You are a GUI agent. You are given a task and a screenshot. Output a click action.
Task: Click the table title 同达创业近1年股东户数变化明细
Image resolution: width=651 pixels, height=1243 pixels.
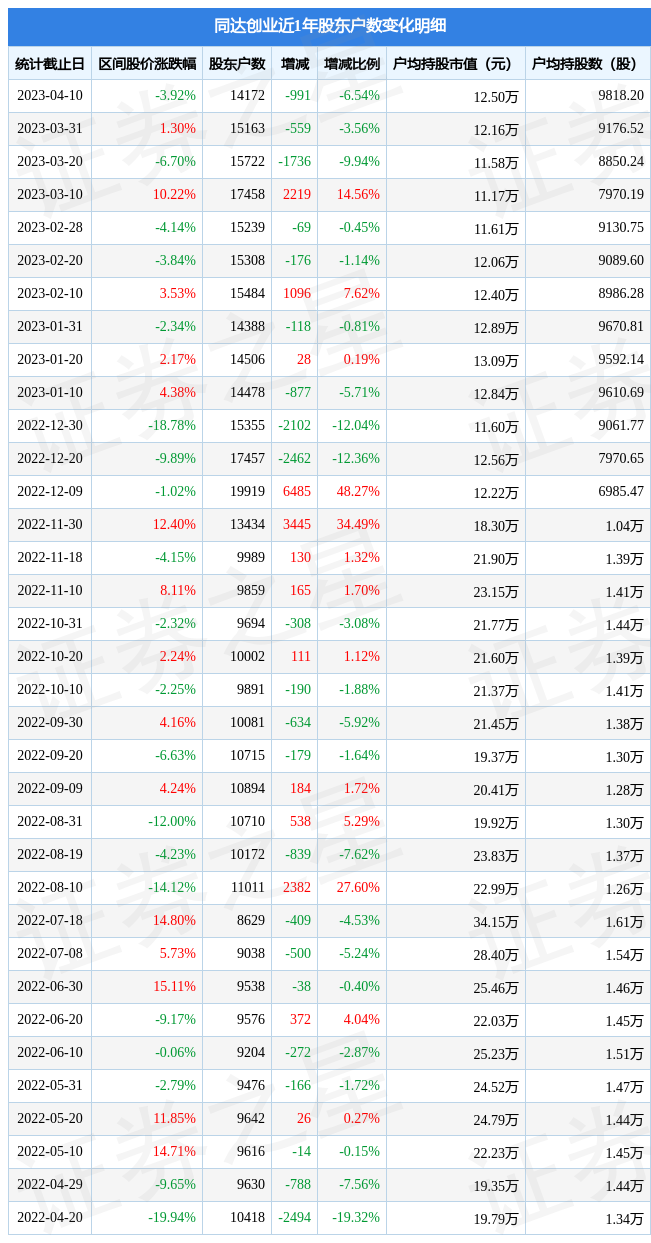329,26
